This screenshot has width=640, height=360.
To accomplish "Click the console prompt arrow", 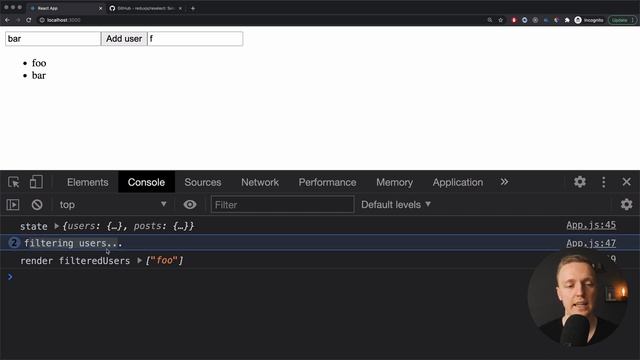I will 10,277.
